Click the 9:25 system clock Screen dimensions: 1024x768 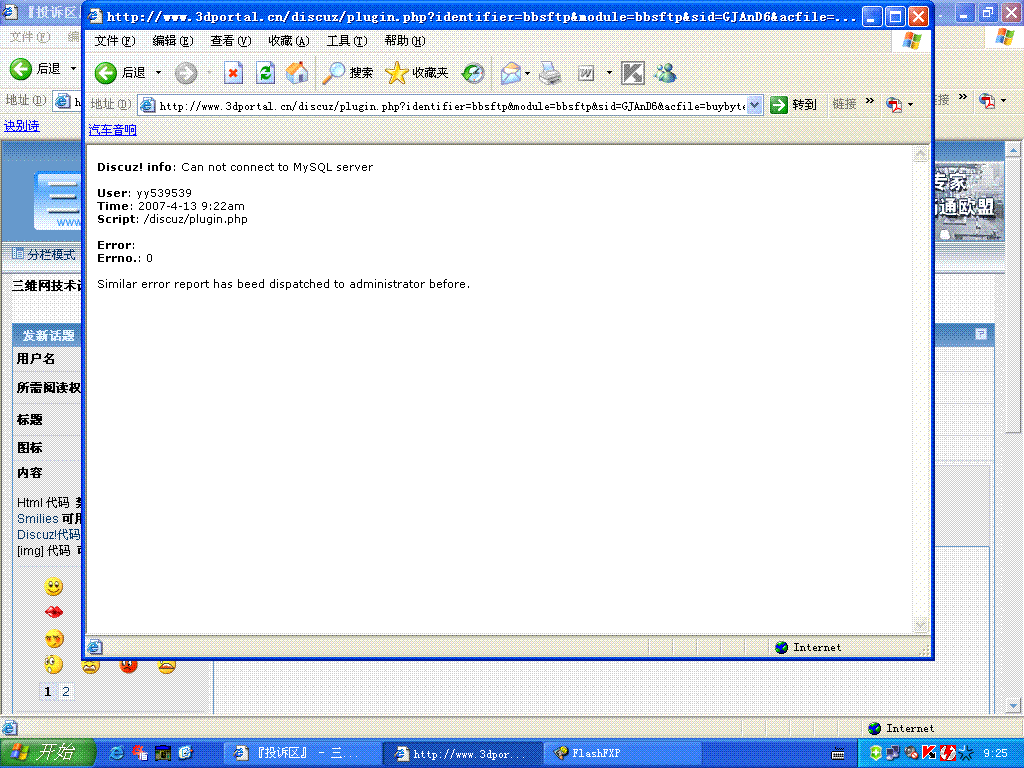tap(995, 753)
